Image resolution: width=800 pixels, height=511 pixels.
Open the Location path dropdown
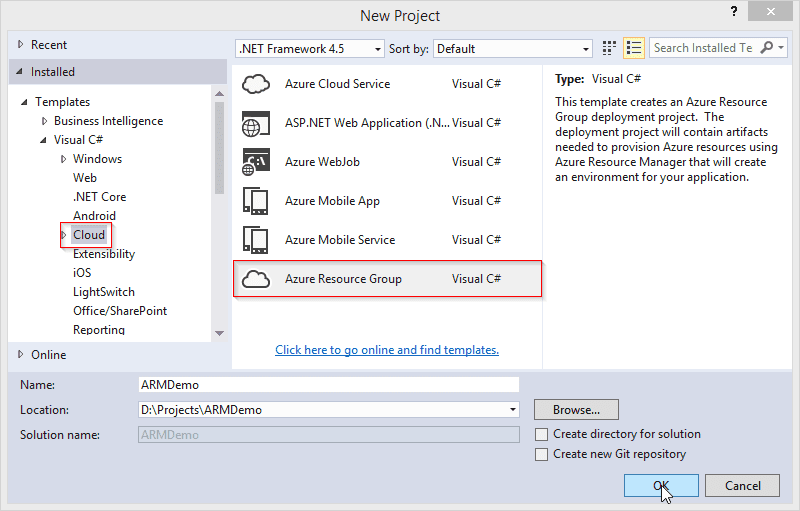coord(513,410)
